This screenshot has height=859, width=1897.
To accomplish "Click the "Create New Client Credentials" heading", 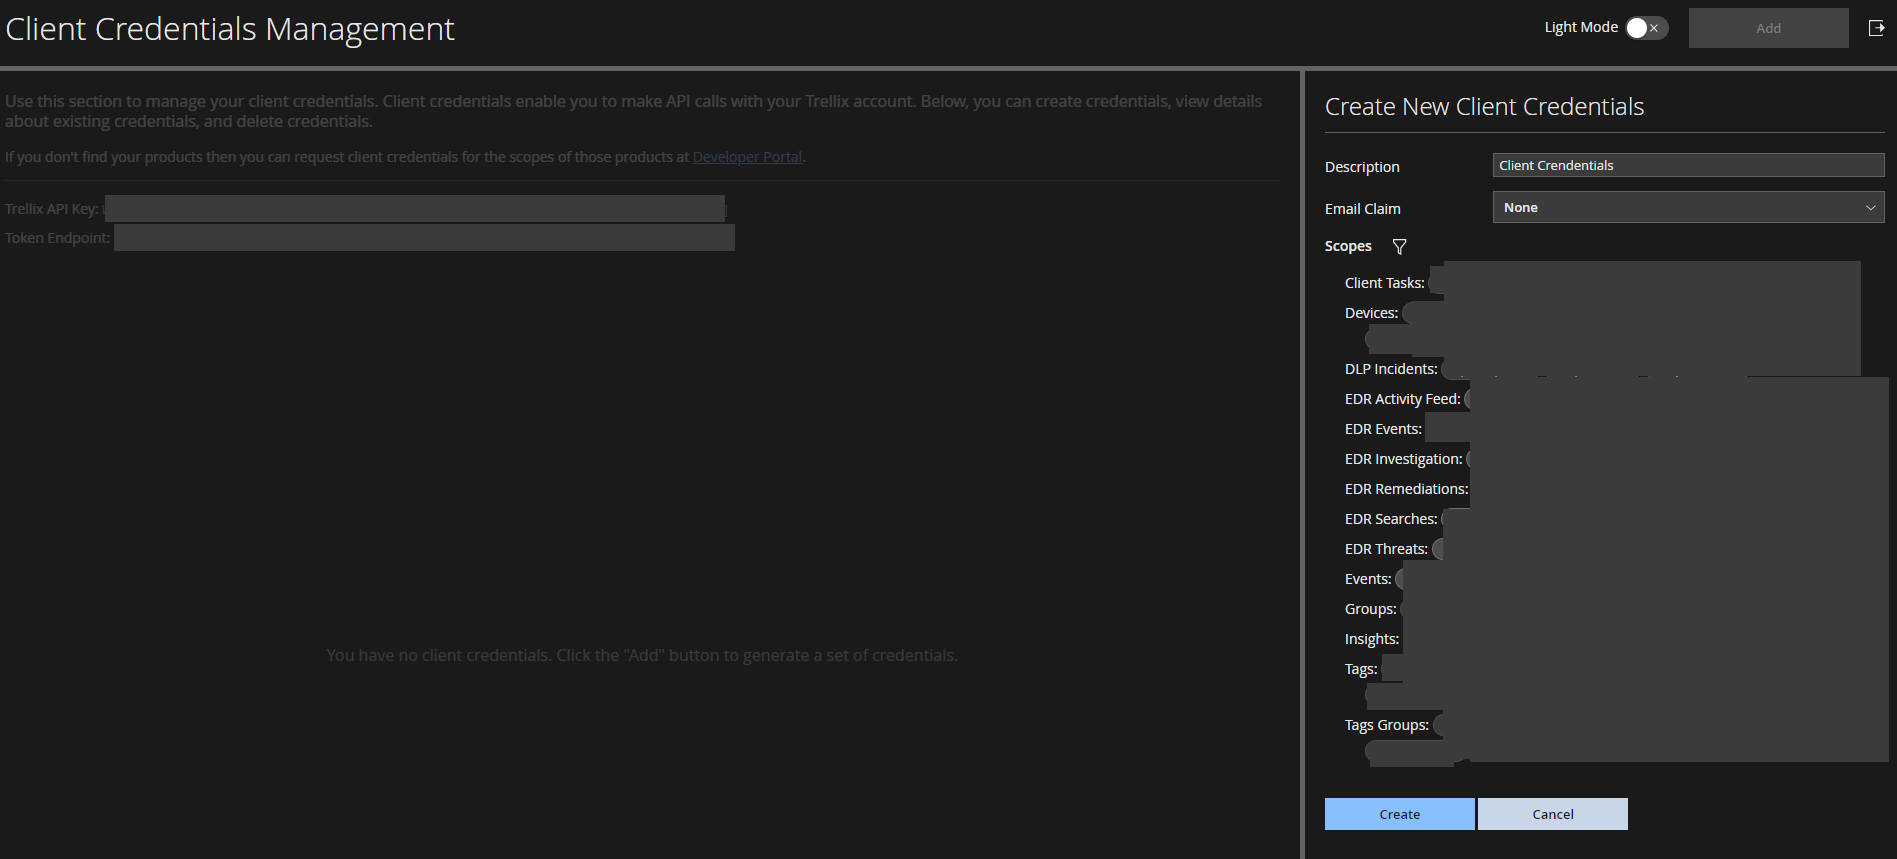I will coord(1484,107).
